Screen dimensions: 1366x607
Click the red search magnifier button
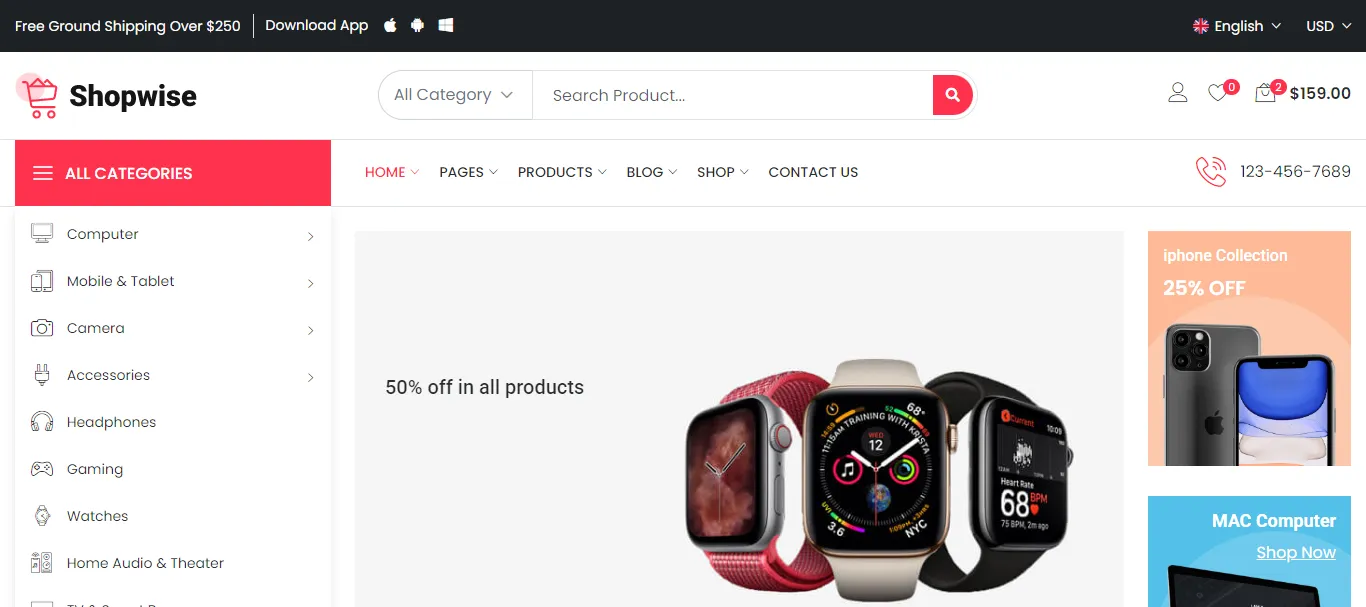[x=952, y=95]
